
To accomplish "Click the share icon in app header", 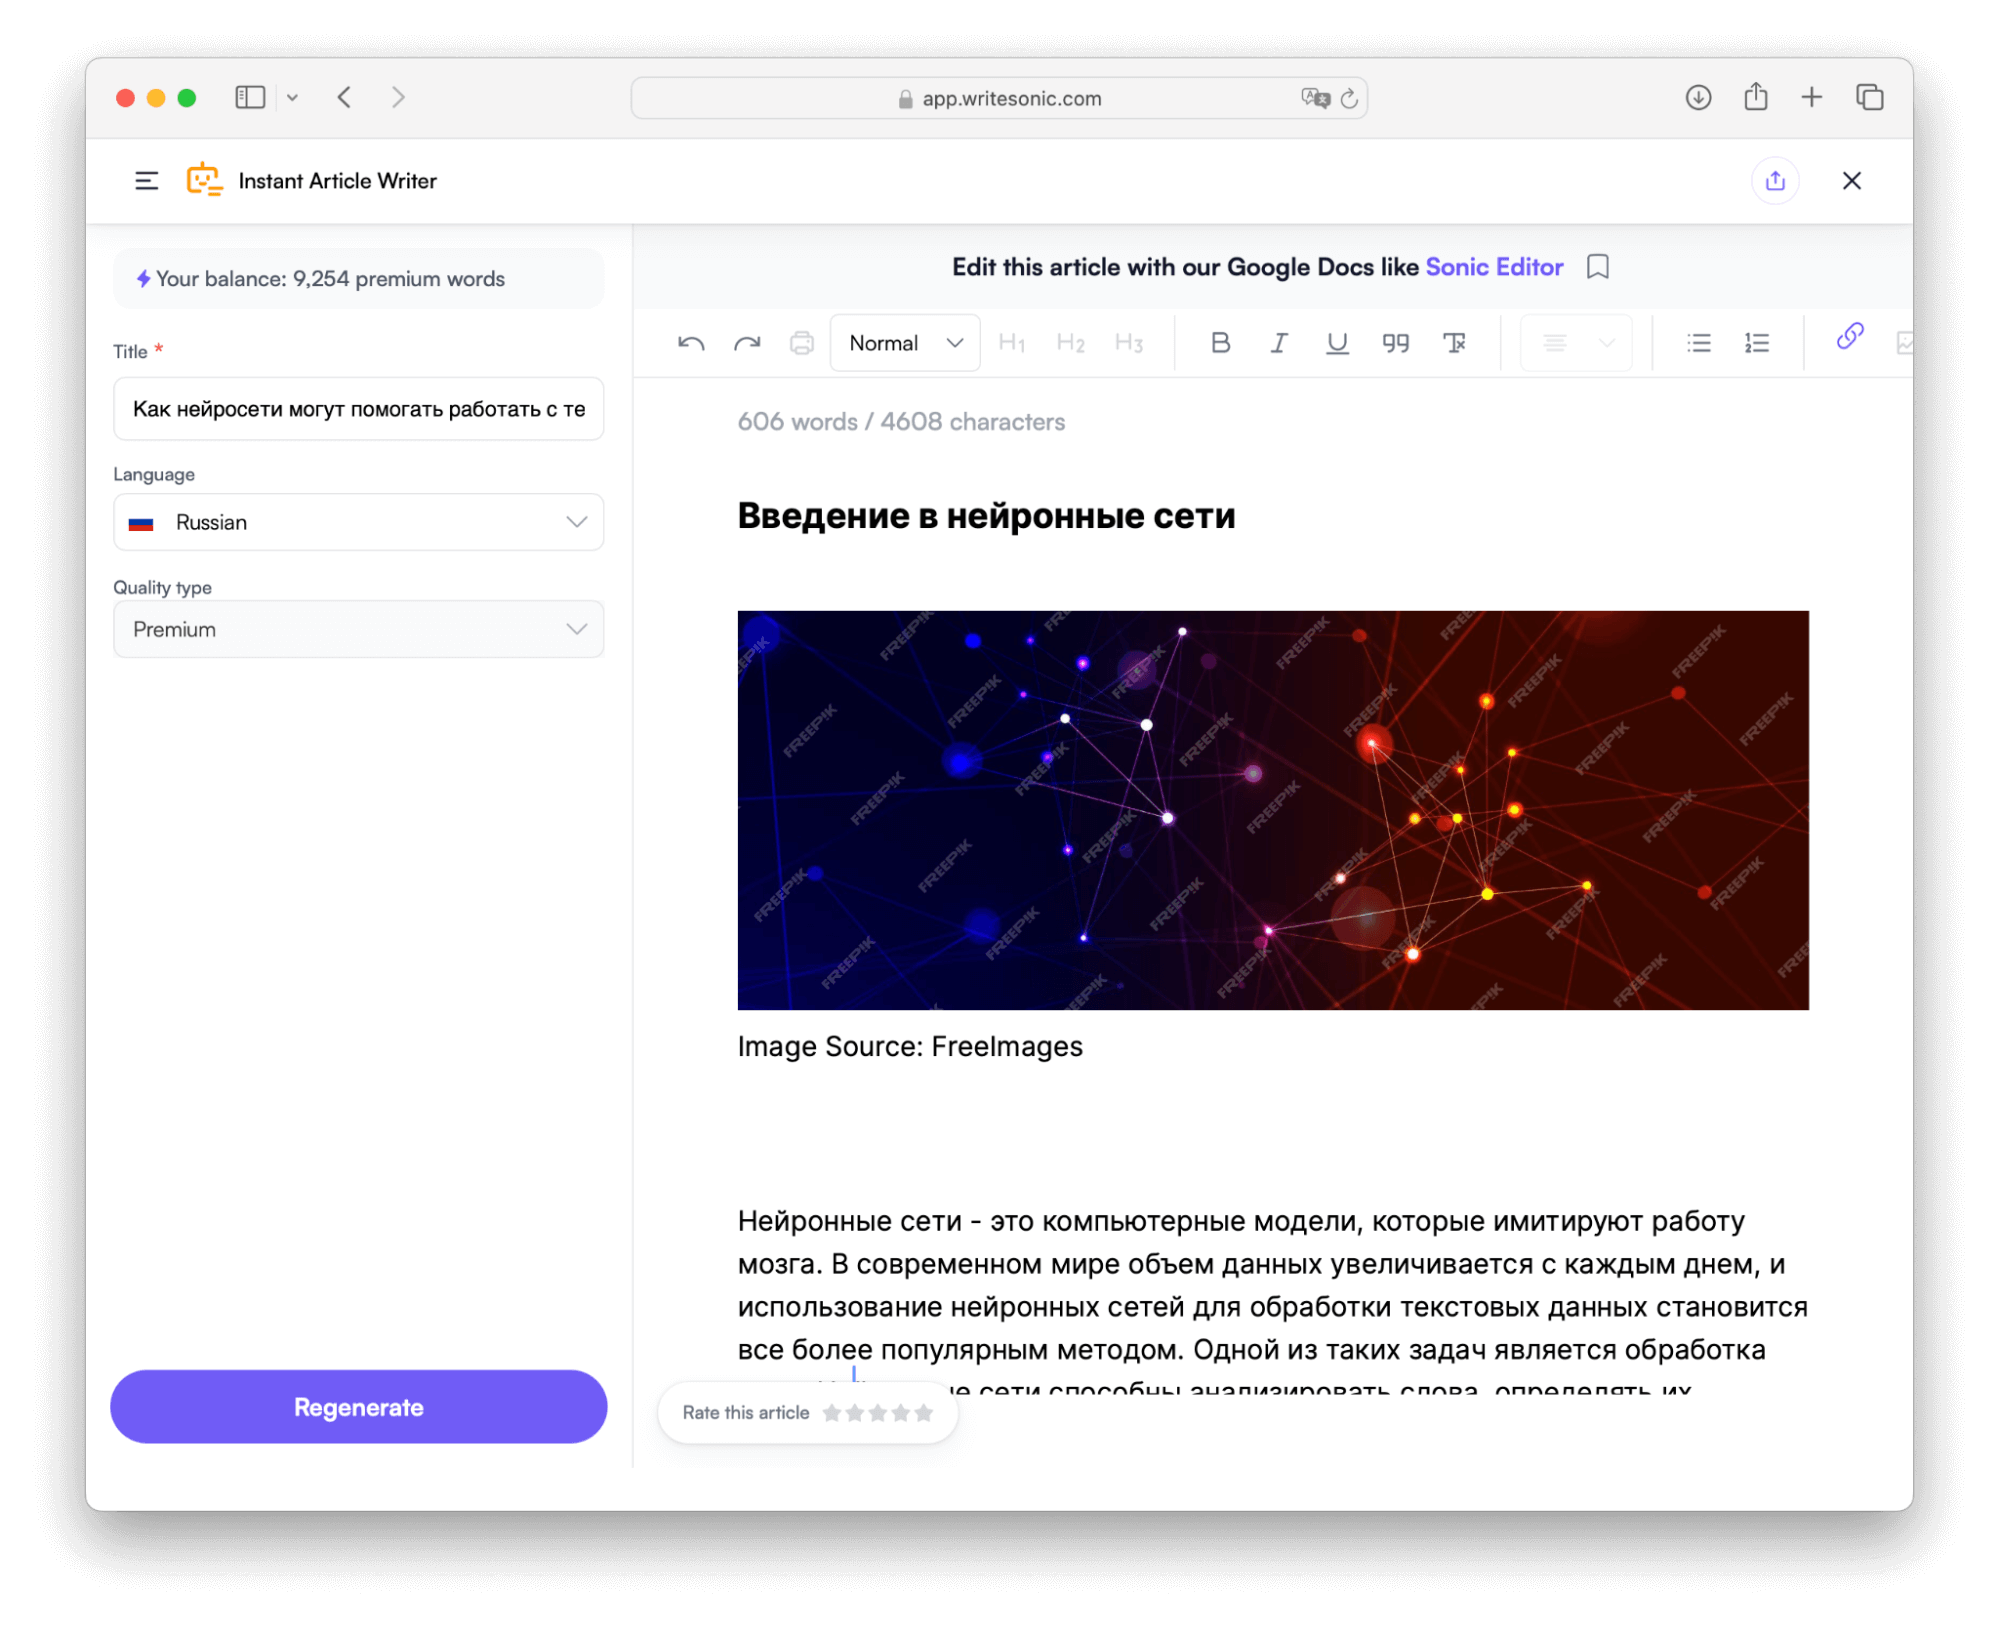I will (x=1775, y=181).
